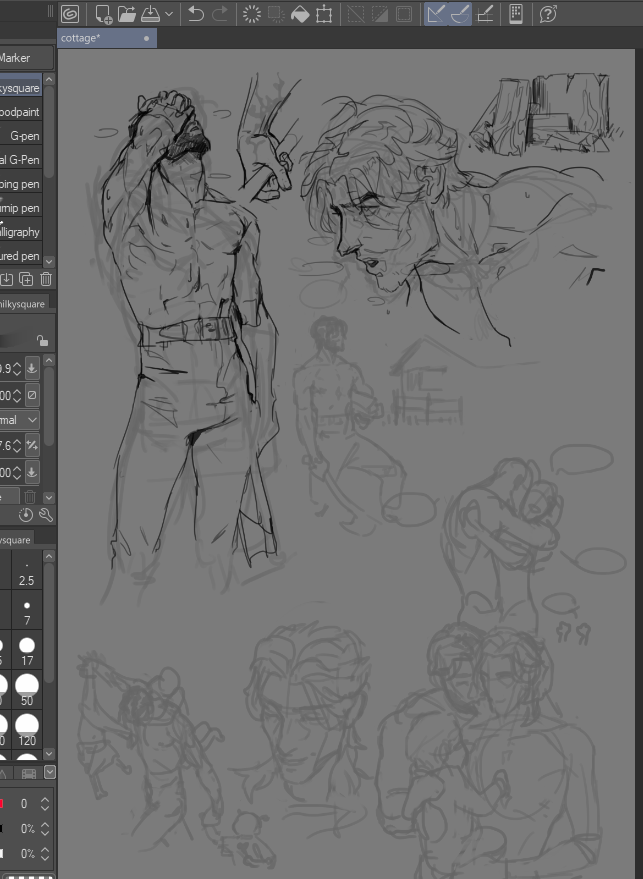The width and height of the screenshot is (643, 879).
Task: Open brush size dynamics button
Action: [32, 368]
